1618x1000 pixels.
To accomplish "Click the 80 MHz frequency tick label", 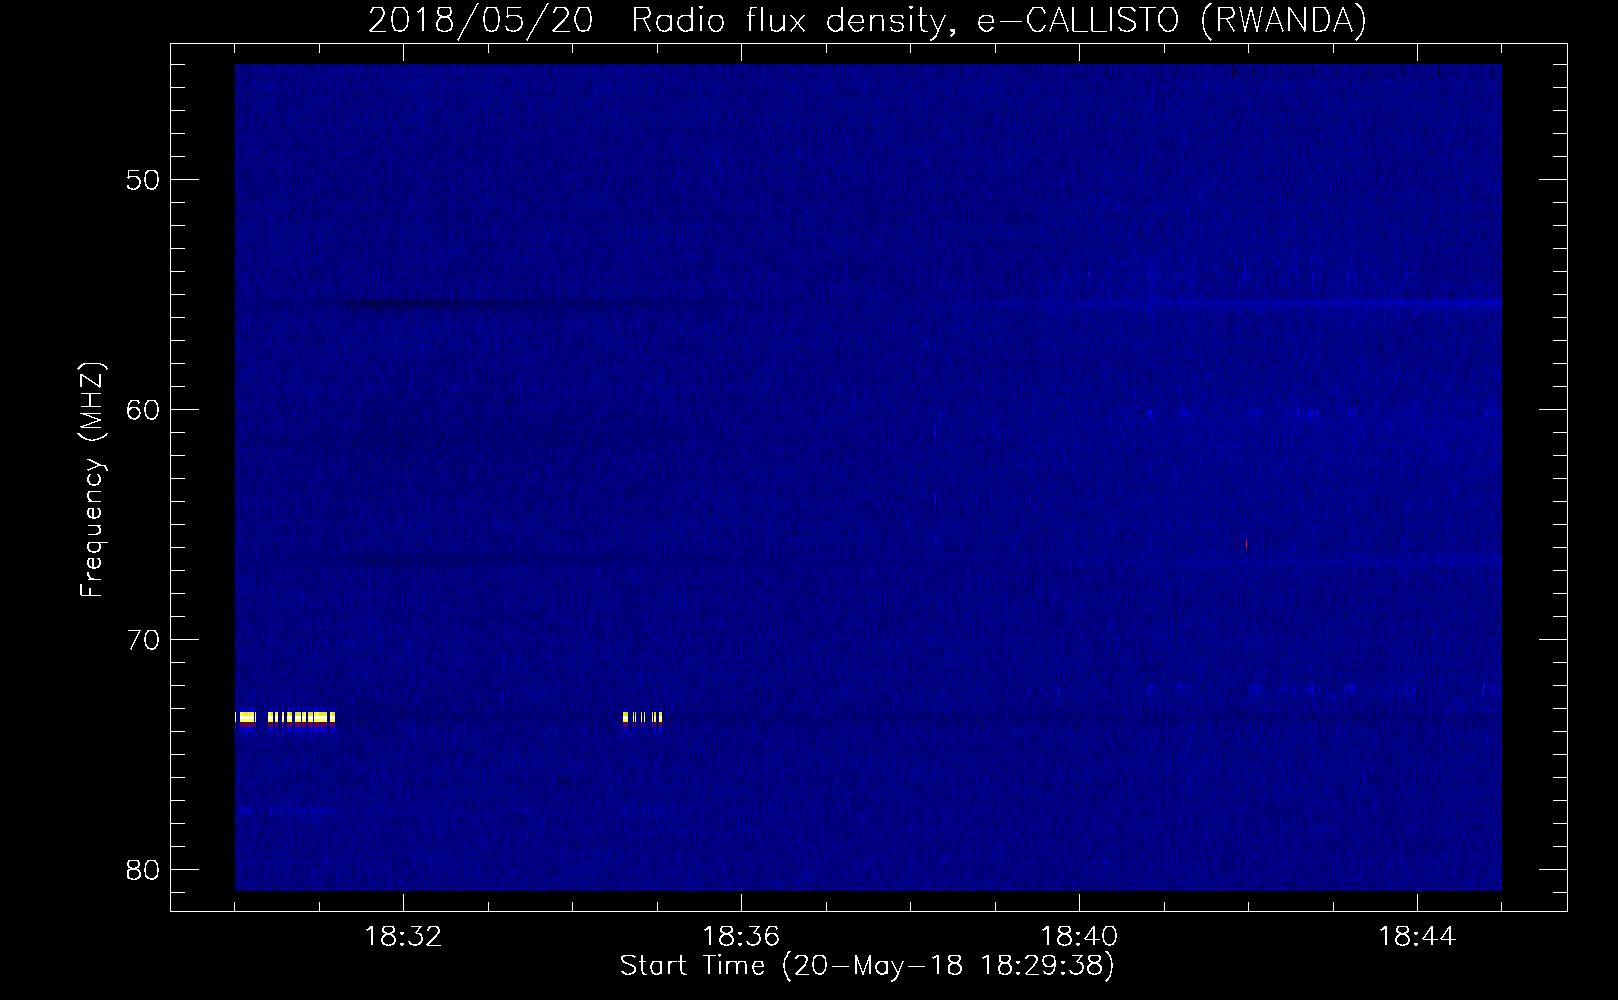I will pos(142,869).
